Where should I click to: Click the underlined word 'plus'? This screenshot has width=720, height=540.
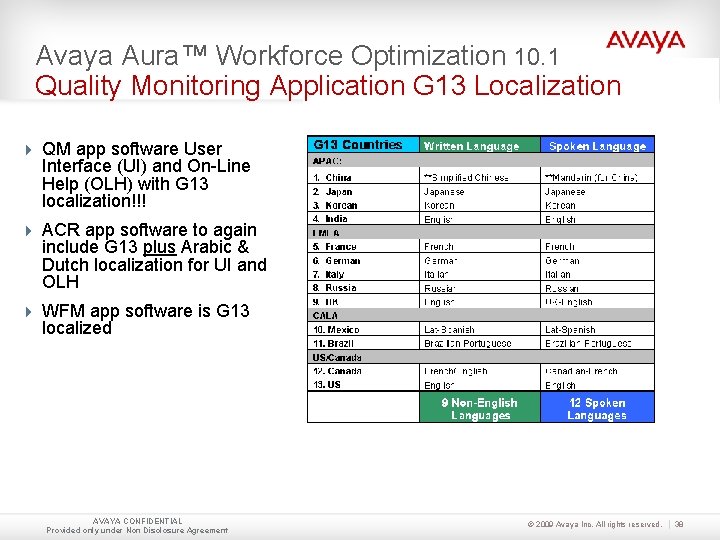point(159,247)
